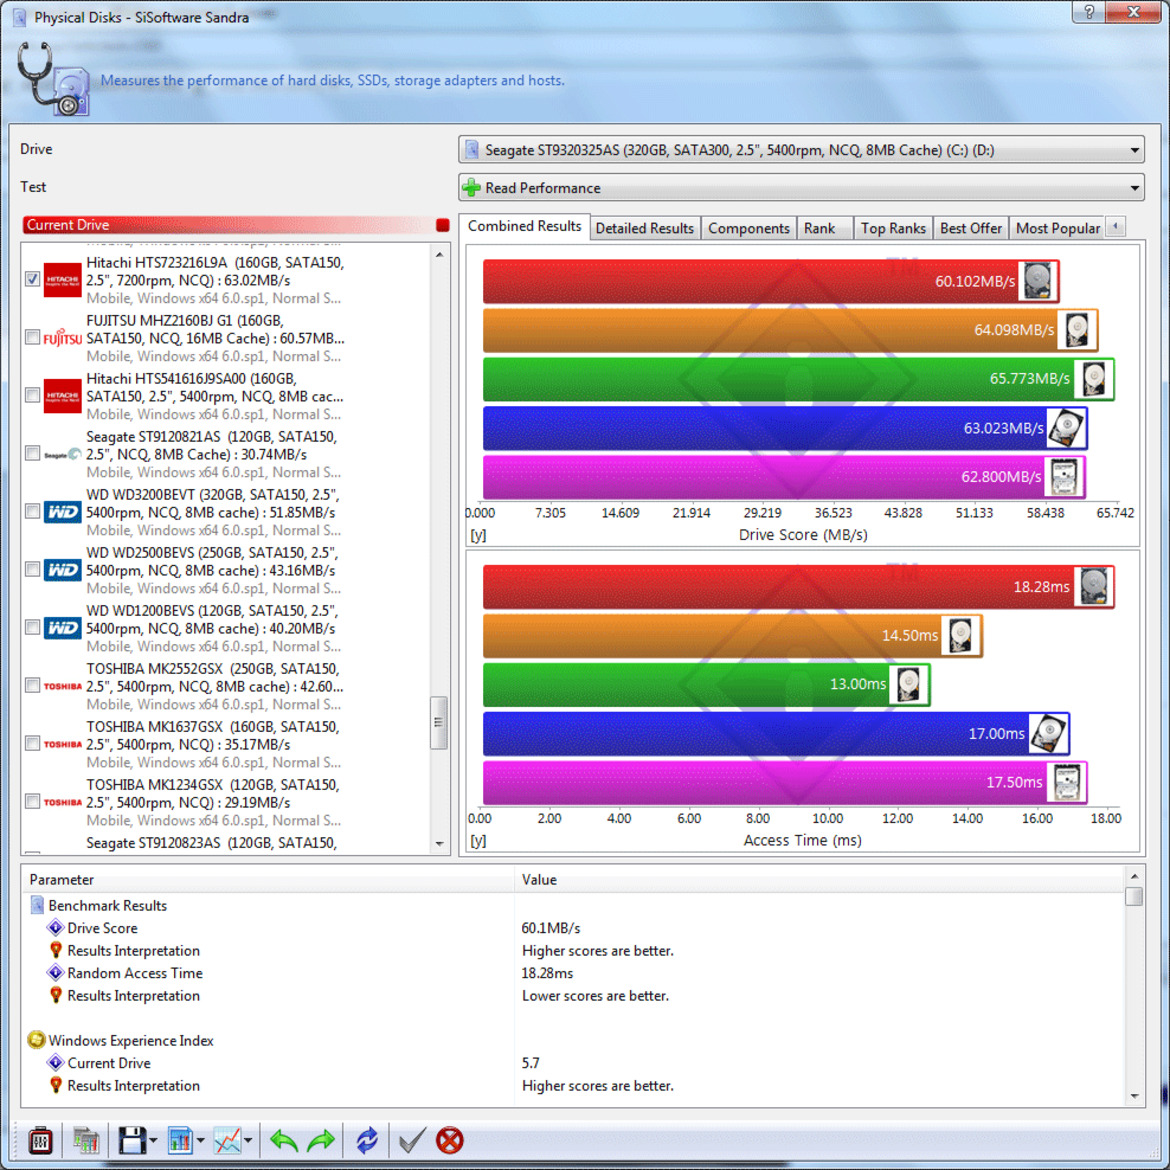Check the Seagate ST9120821AS checkbox
The width and height of the screenshot is (1170, 1170).
(32, 453)
